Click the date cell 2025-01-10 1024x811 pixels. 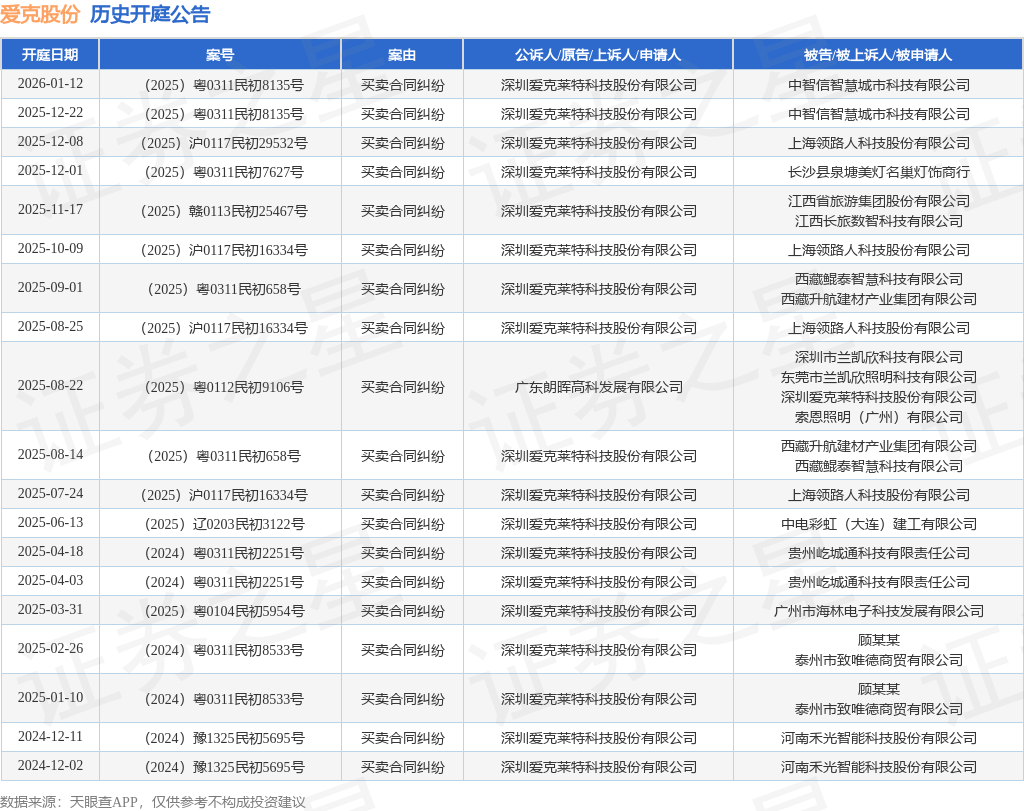click(50, 697)
